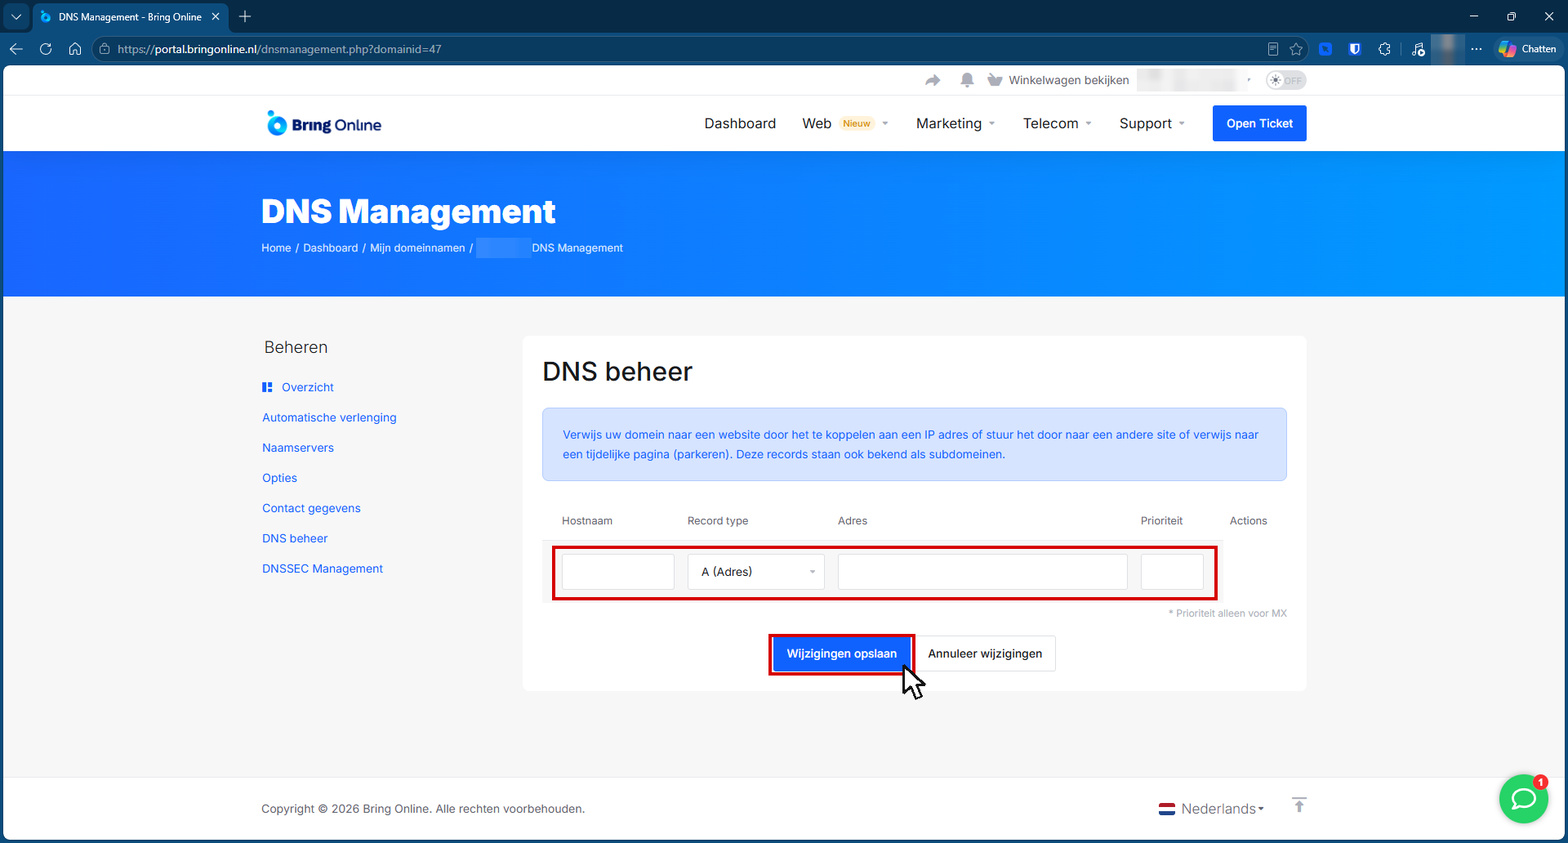
Task: Focus the Adres input field
Action: (x=982, y=572)
